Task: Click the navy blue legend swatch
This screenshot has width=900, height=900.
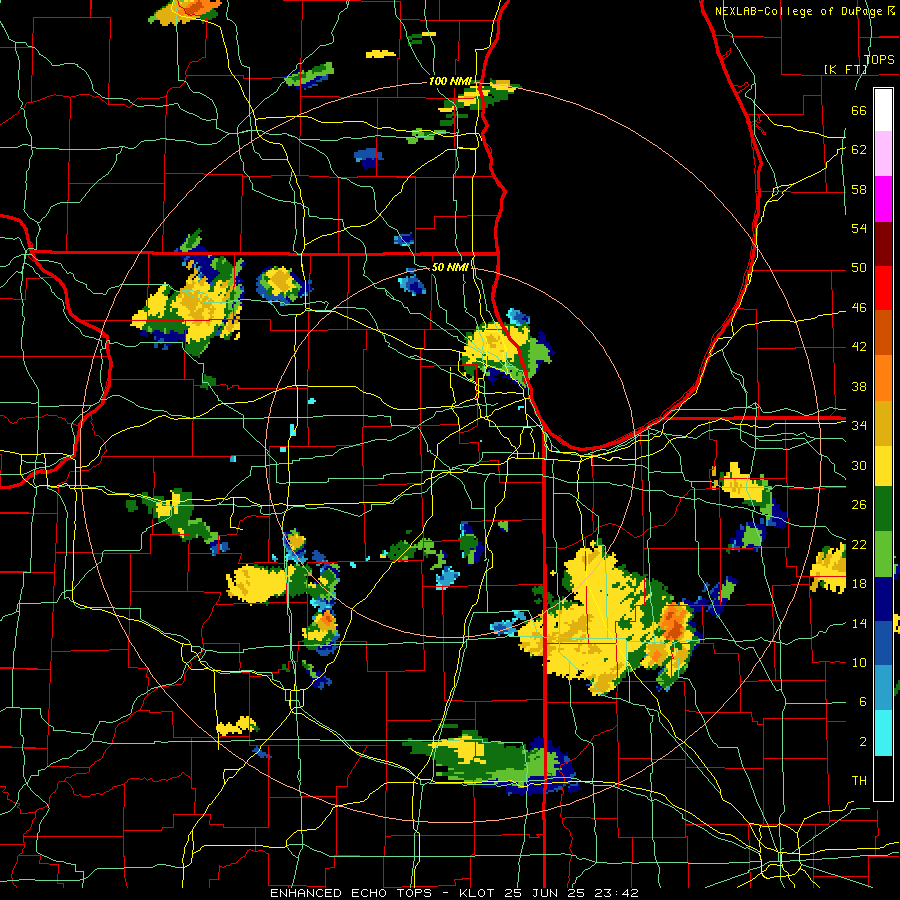Action: (x=883, y=599)
